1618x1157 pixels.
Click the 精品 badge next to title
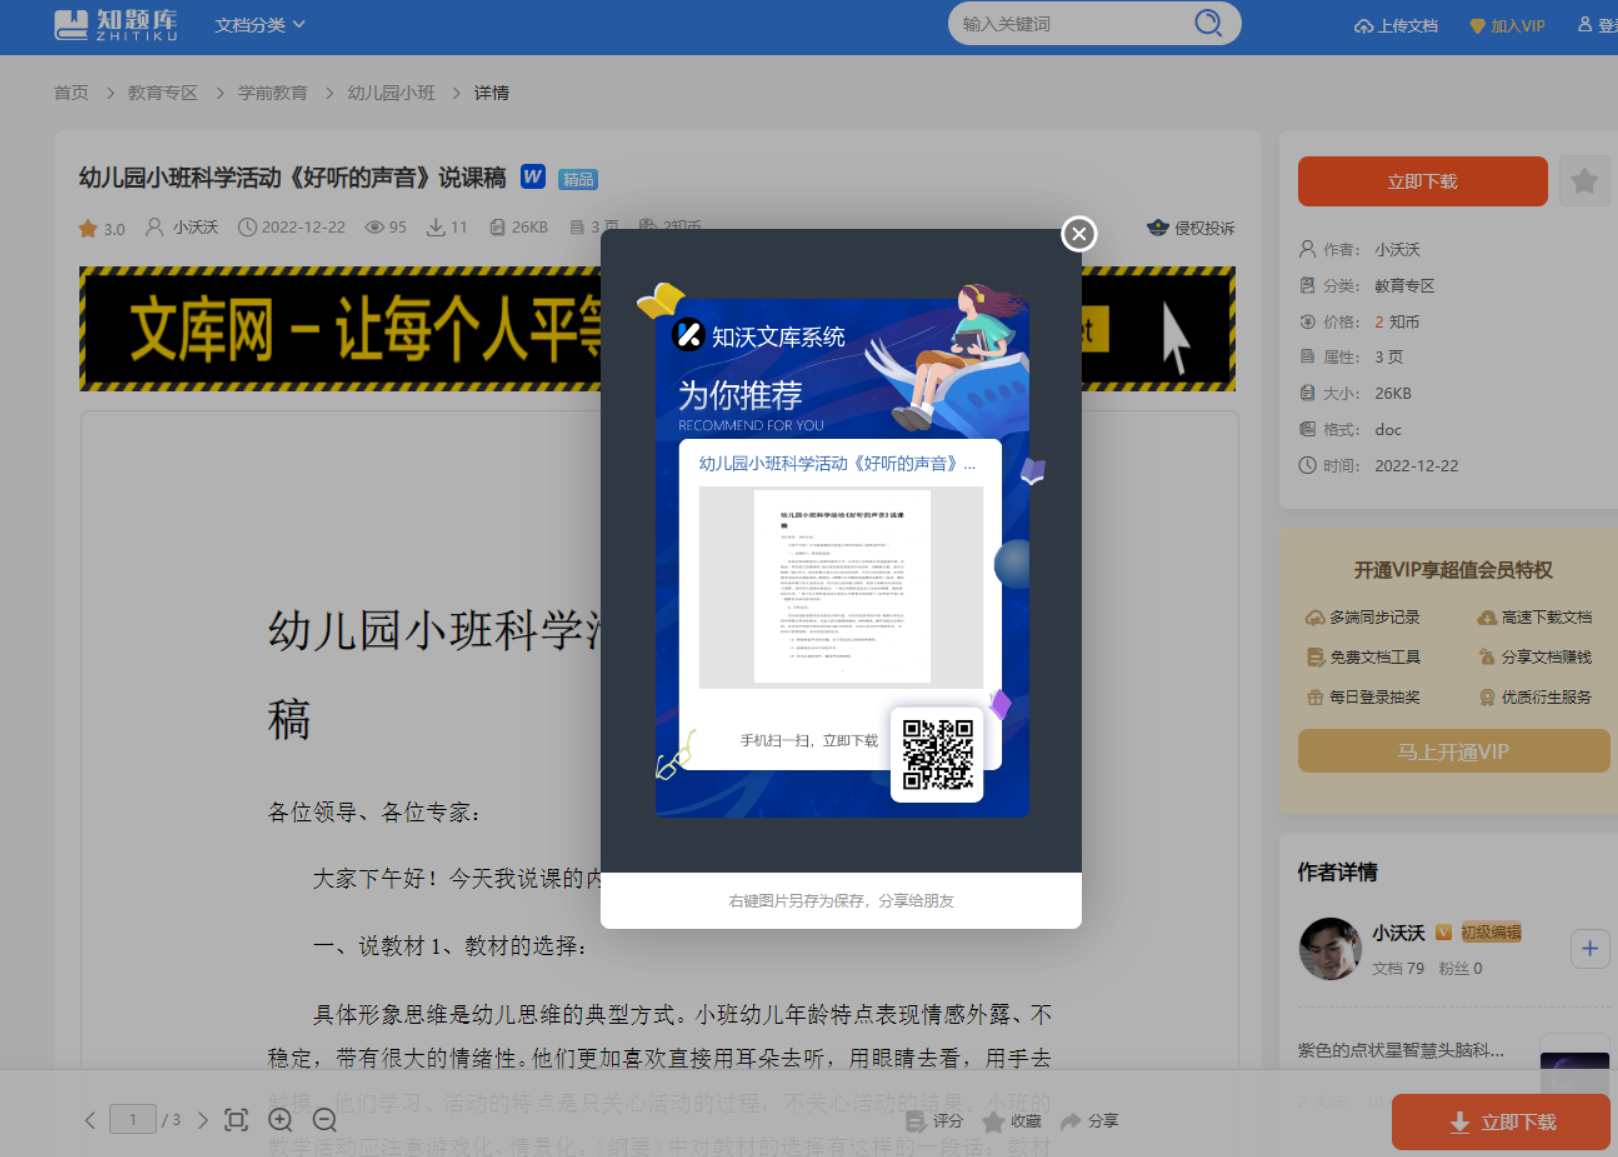(578, 179)
